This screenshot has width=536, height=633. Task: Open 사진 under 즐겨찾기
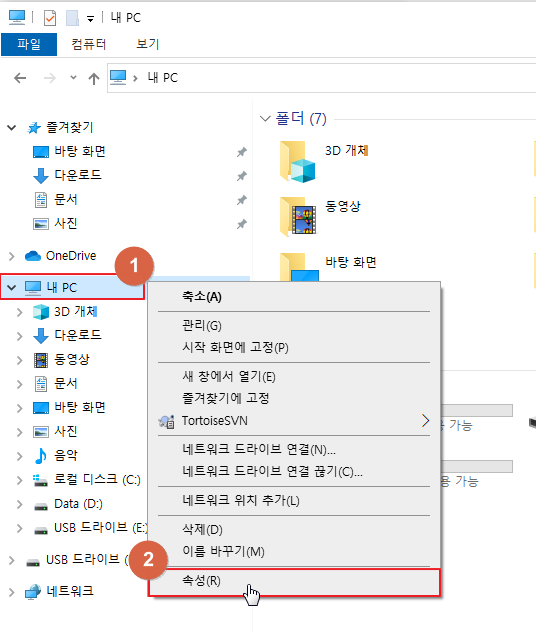click(66, 223)
